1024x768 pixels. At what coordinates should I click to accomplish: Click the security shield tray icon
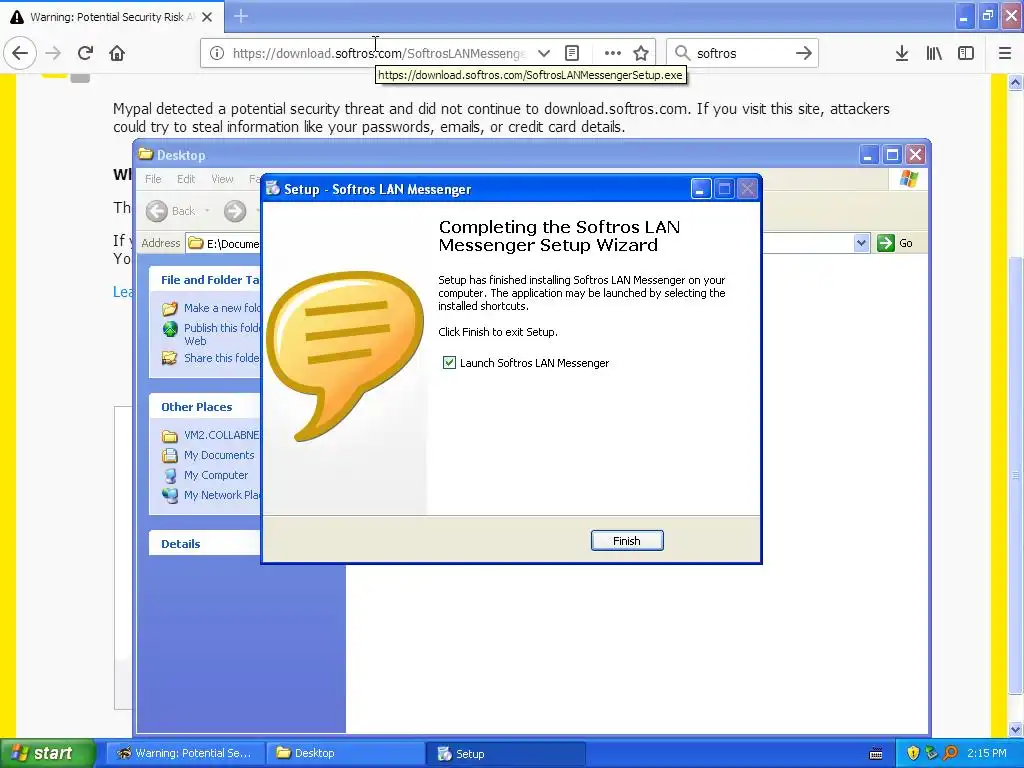913,754
